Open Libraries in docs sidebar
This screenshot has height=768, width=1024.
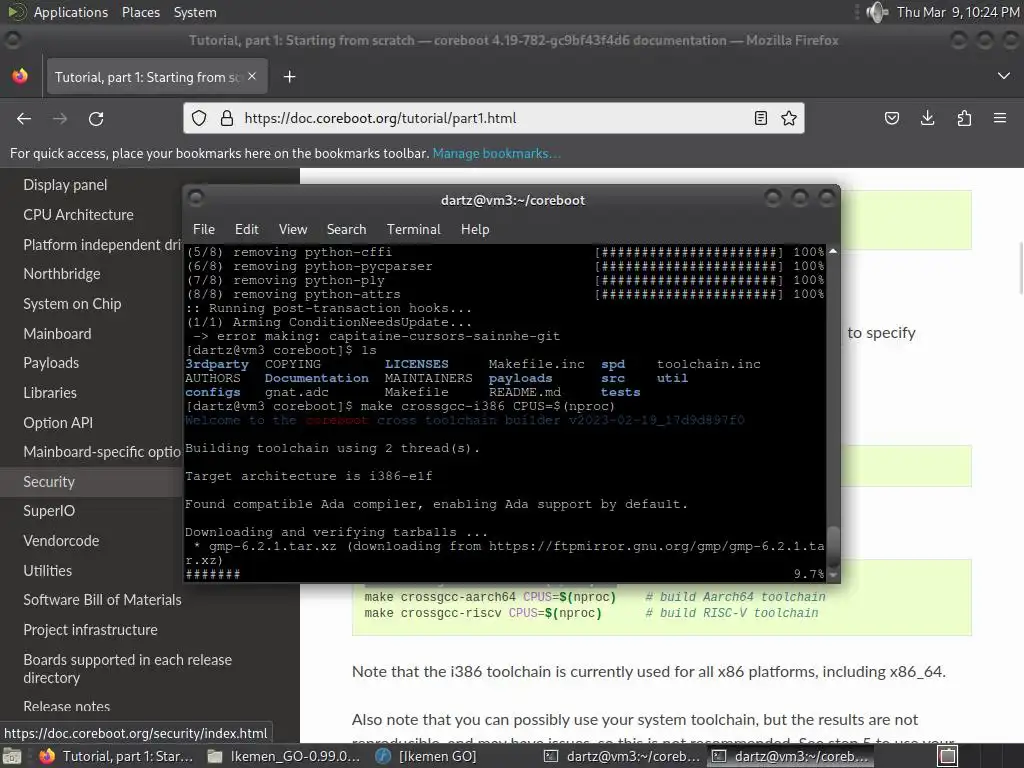50,392
